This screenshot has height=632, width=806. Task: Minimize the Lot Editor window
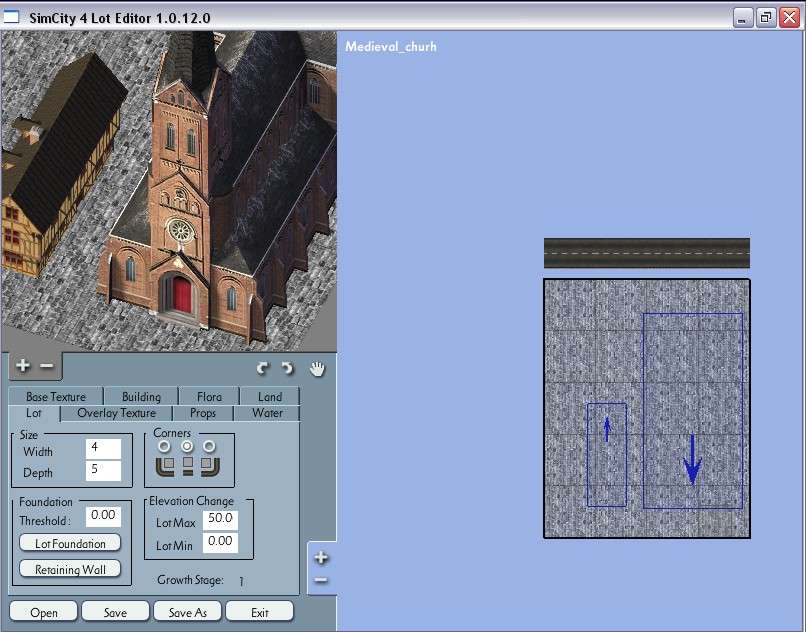742,18
